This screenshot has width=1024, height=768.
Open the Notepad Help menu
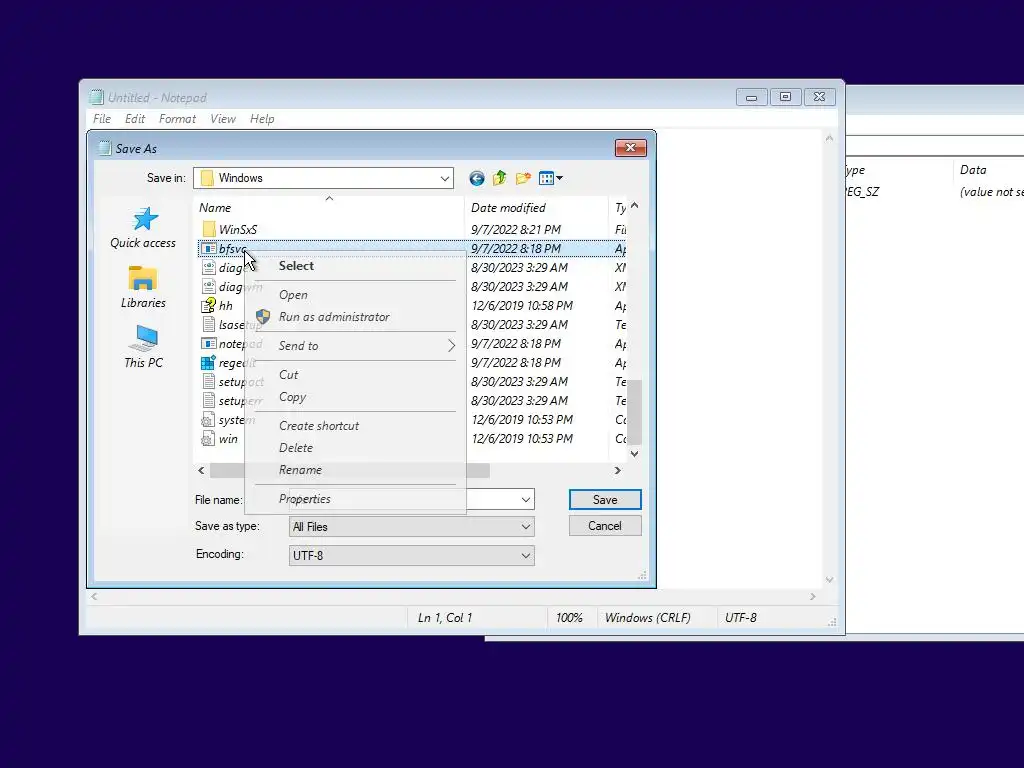pos(262,119)
